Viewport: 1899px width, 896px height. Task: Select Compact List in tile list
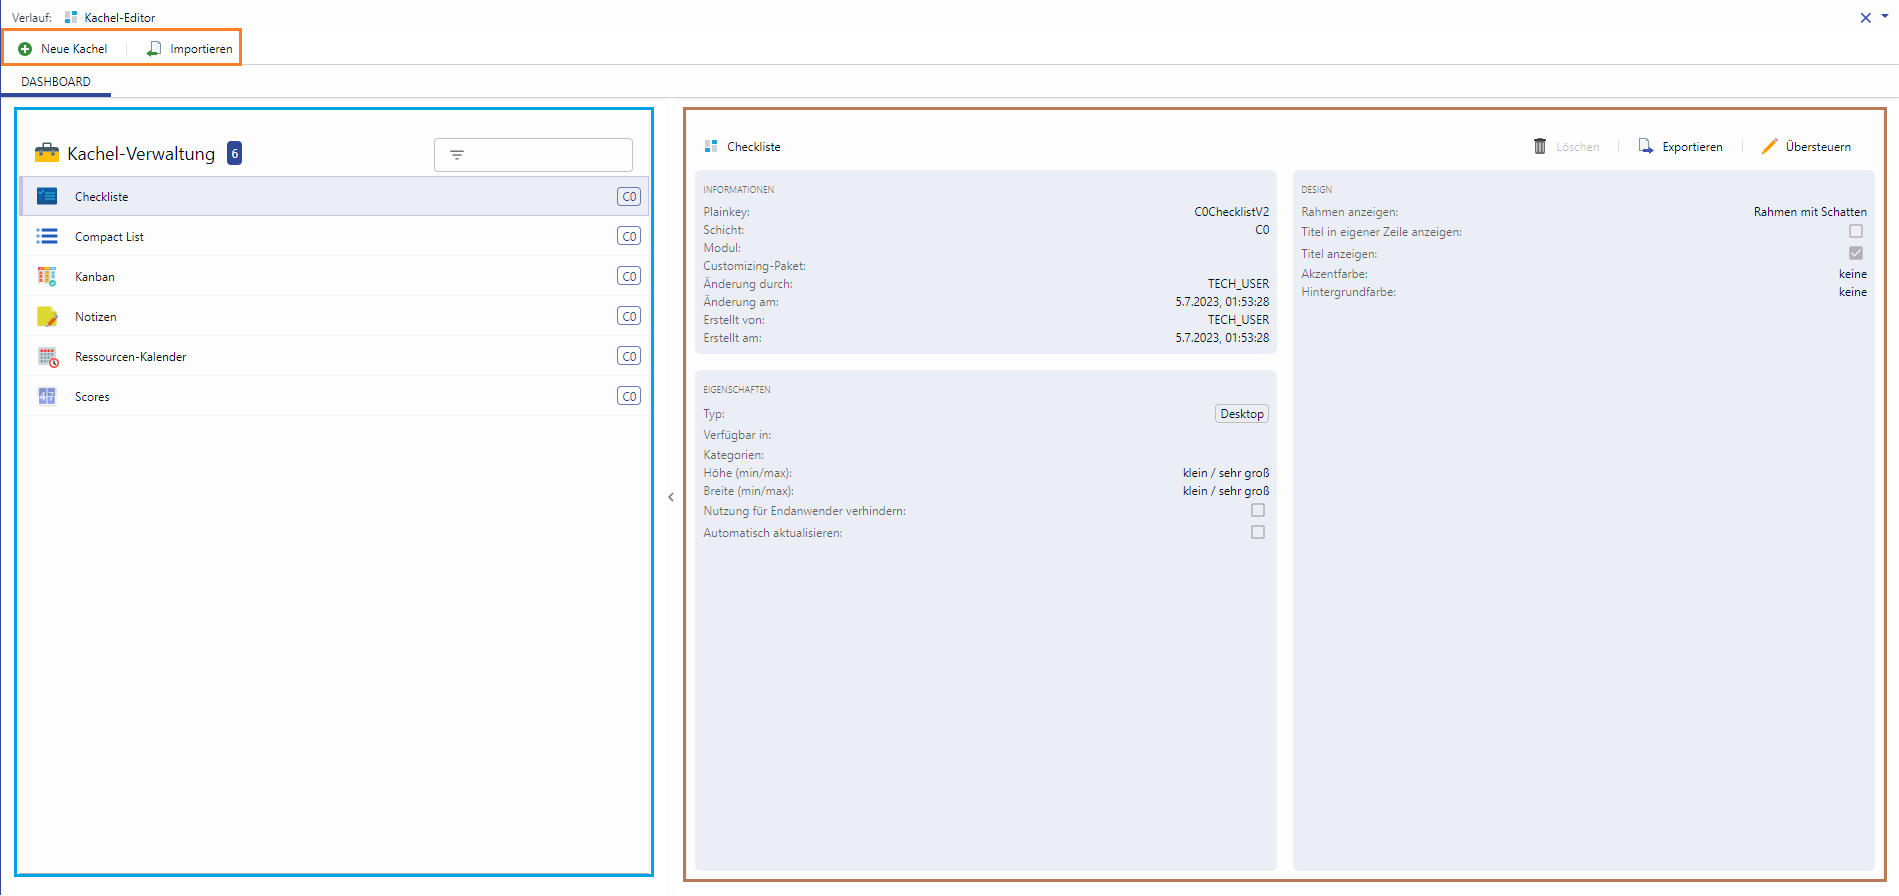109,237
